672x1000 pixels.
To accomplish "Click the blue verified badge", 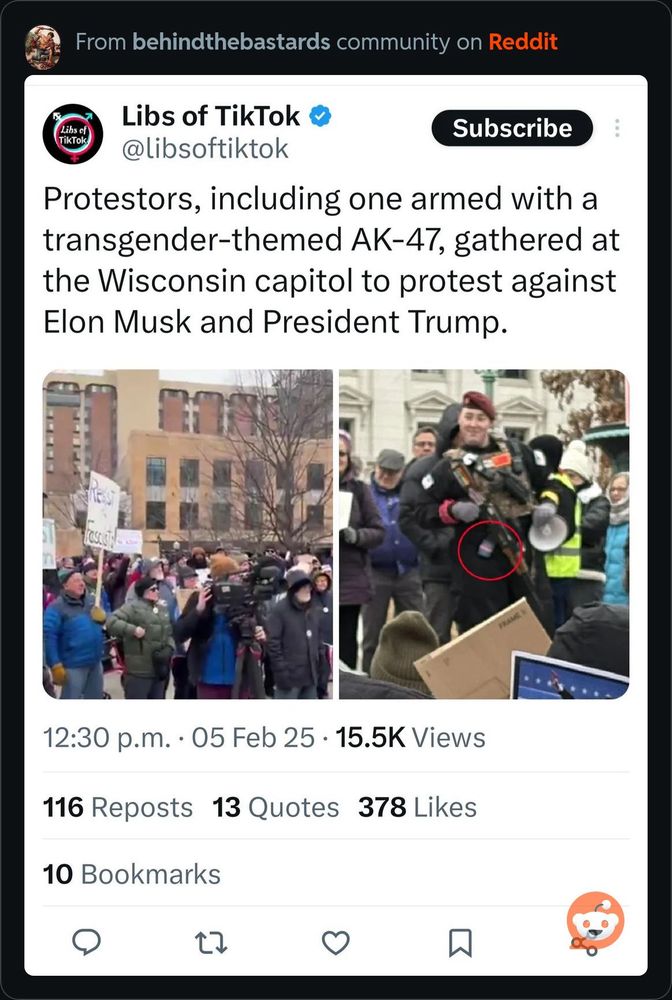I will tap(320, 116).
